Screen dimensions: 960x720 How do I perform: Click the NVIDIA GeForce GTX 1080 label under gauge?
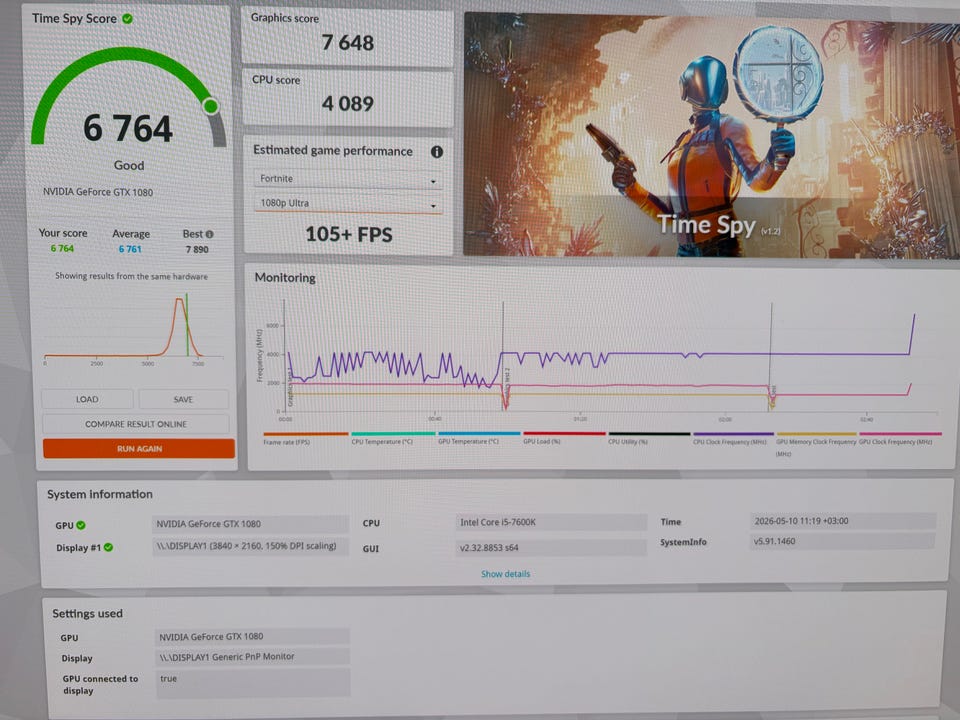pyautogui.click(x=98, y=192)
